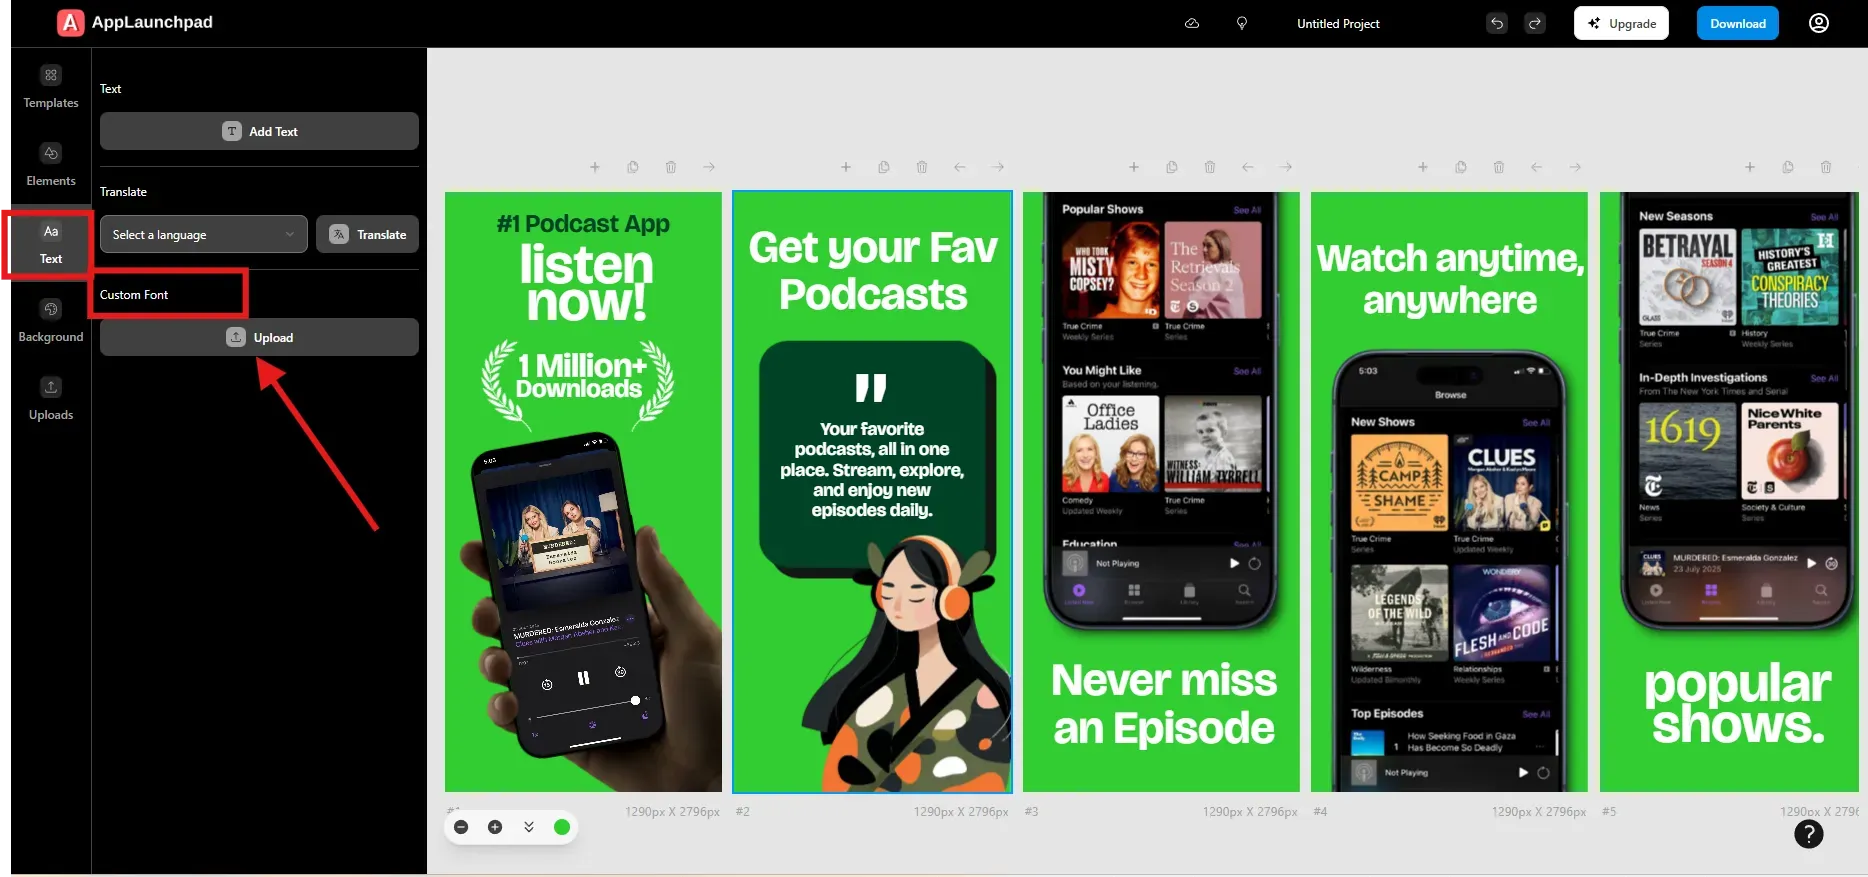Duplicate the Never miss an Episode screen
Image resolution: width=1868 pixels, height=877 pixels.
[x=1172, y=167]
